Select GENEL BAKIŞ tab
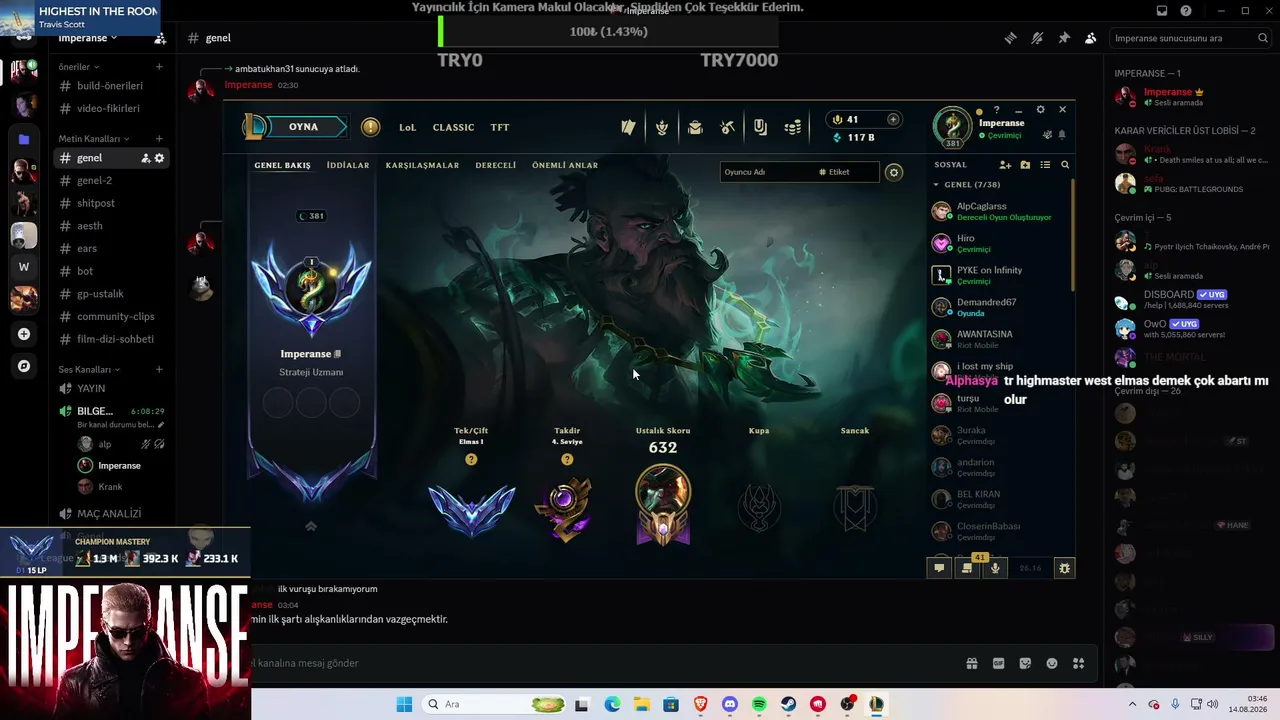The height and width of the screenshot is (720, 1280). tap(282, 165)
